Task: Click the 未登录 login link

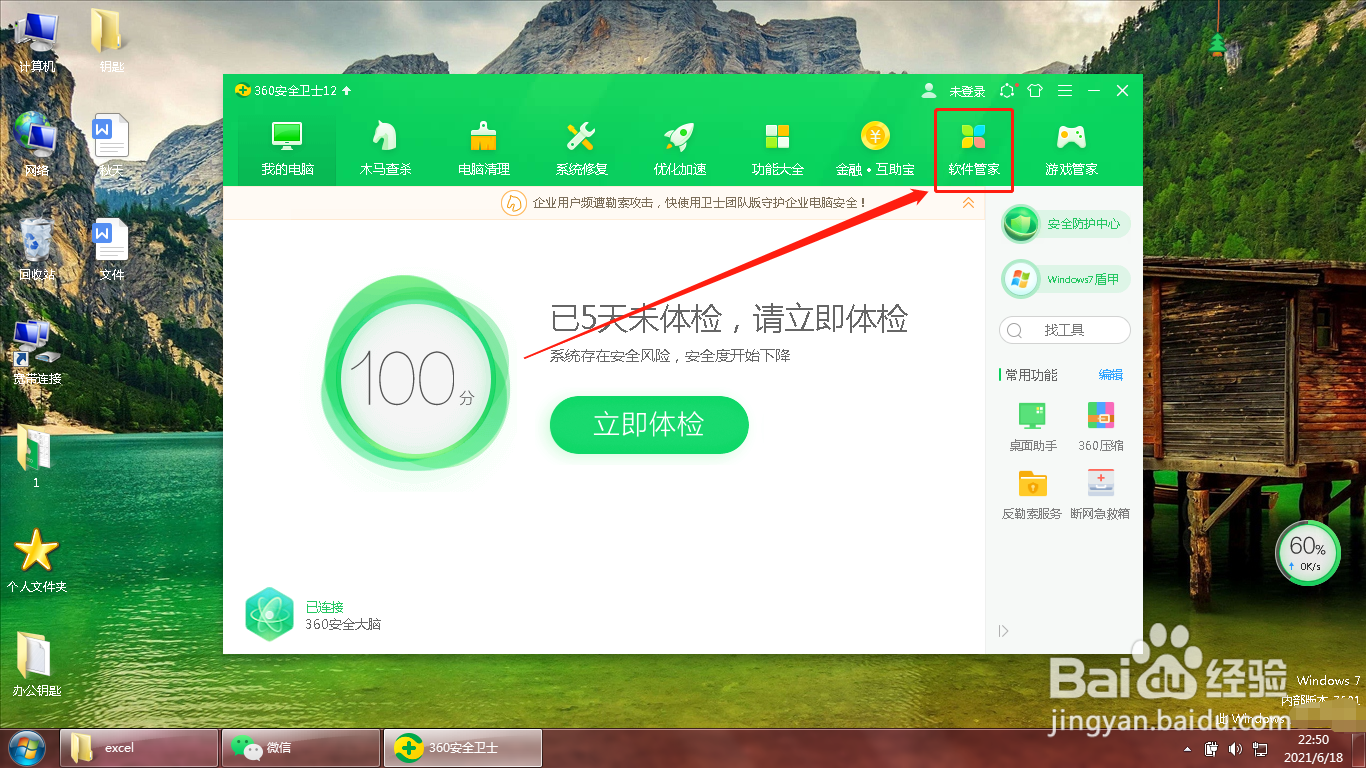Action: click(967, 91)
